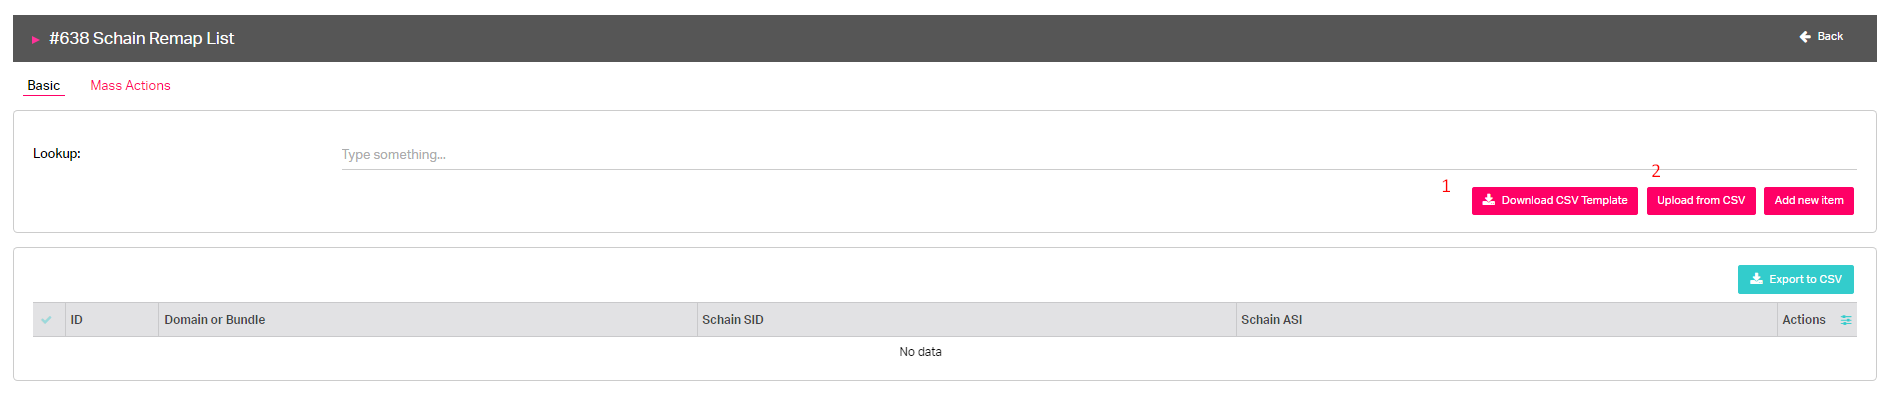Switch to the Basic tab
Viewport: 1887px width, 405px height.
[x=44, y=86]
